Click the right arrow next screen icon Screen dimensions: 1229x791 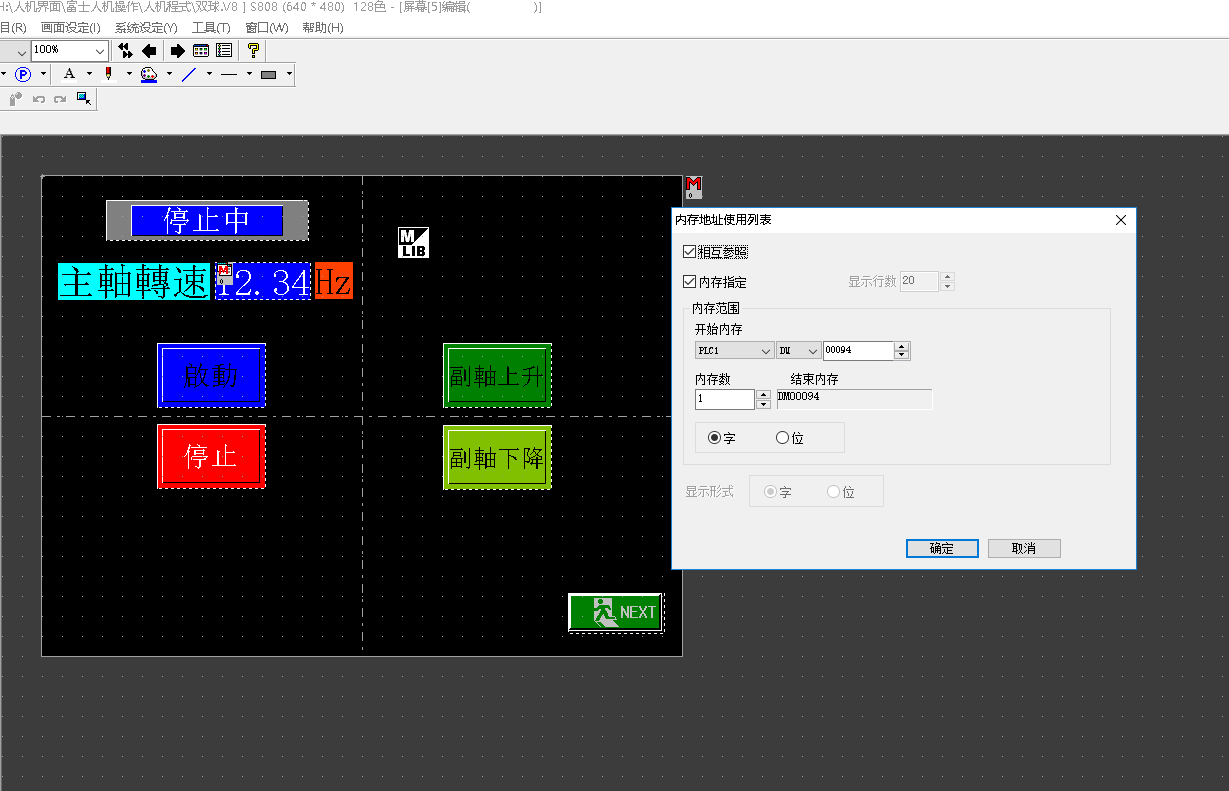(x=177, y=50)
